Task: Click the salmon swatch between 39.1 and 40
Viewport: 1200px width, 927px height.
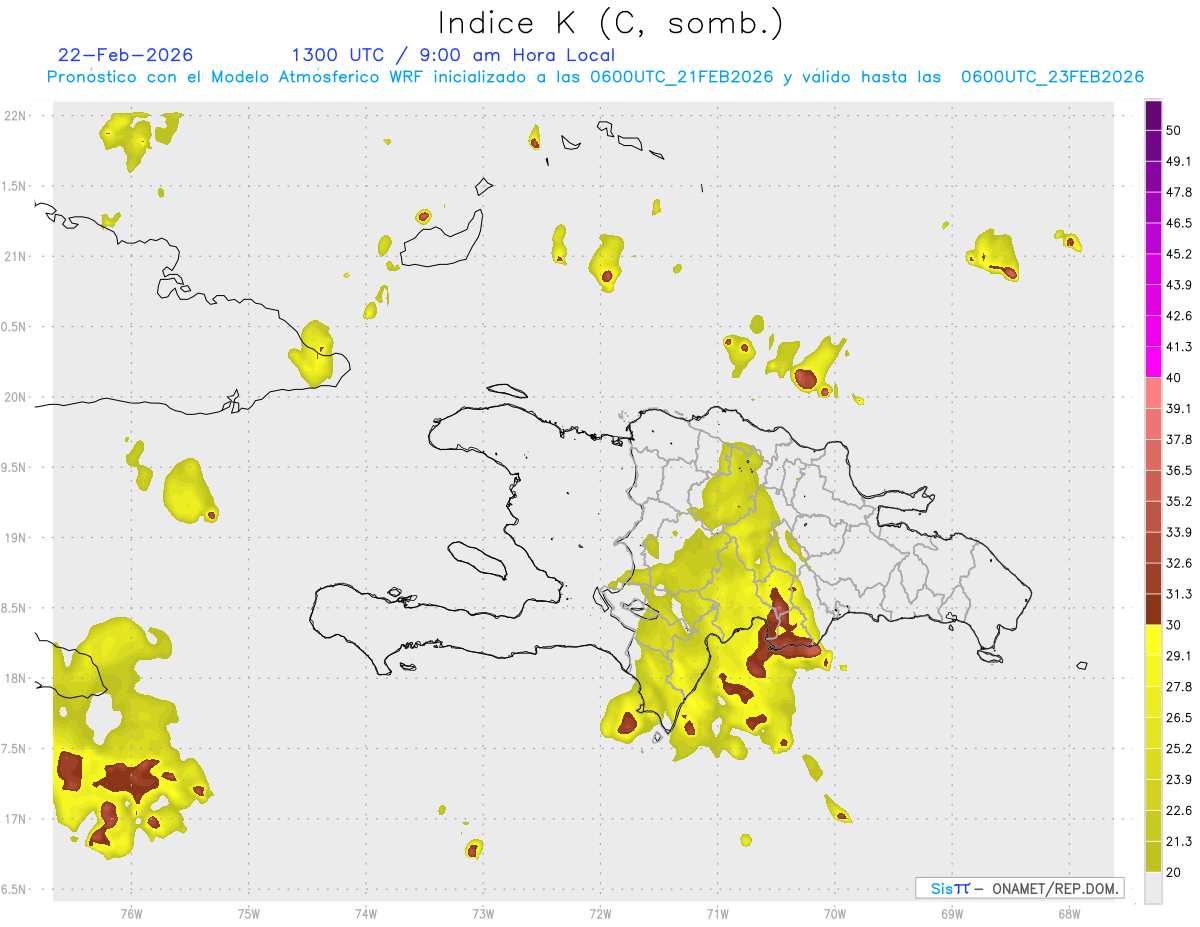Action: click(1153, 393)
